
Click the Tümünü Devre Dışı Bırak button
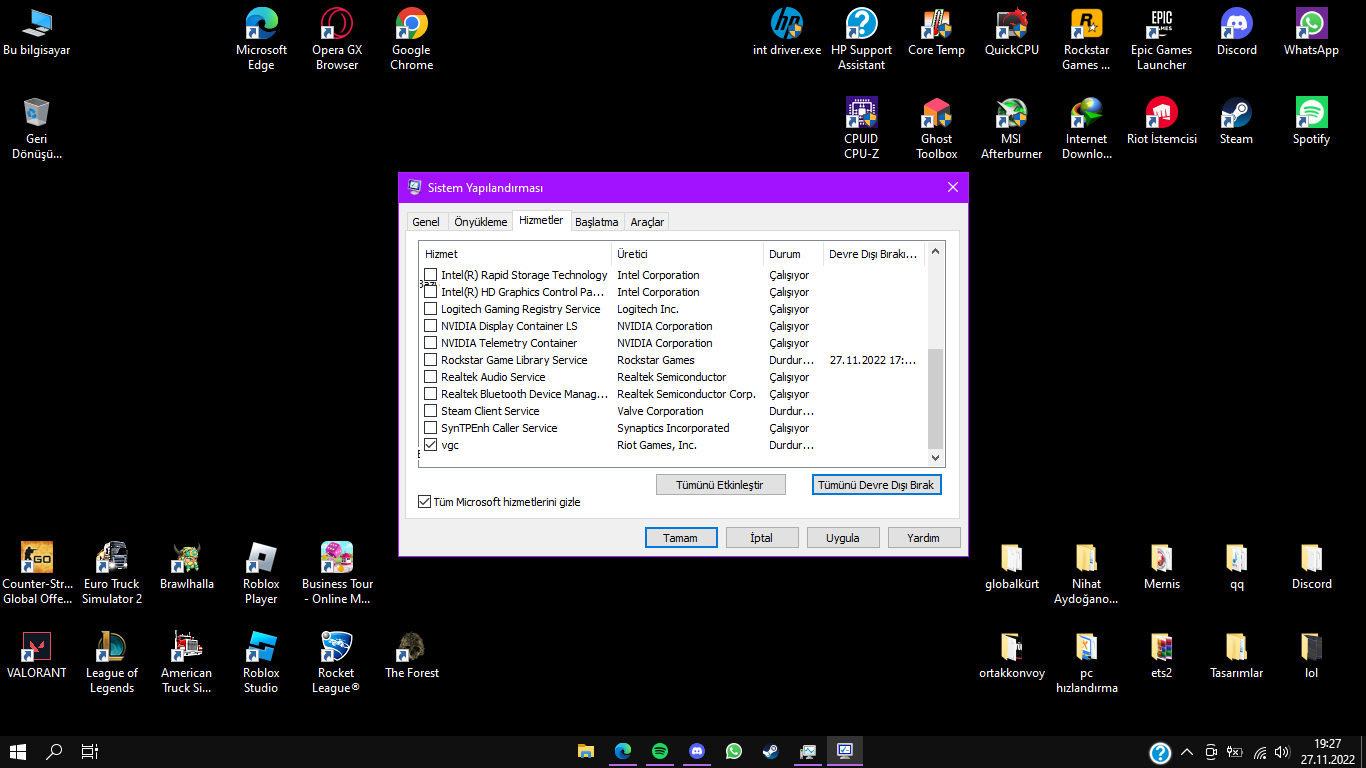tap(876, 485)
